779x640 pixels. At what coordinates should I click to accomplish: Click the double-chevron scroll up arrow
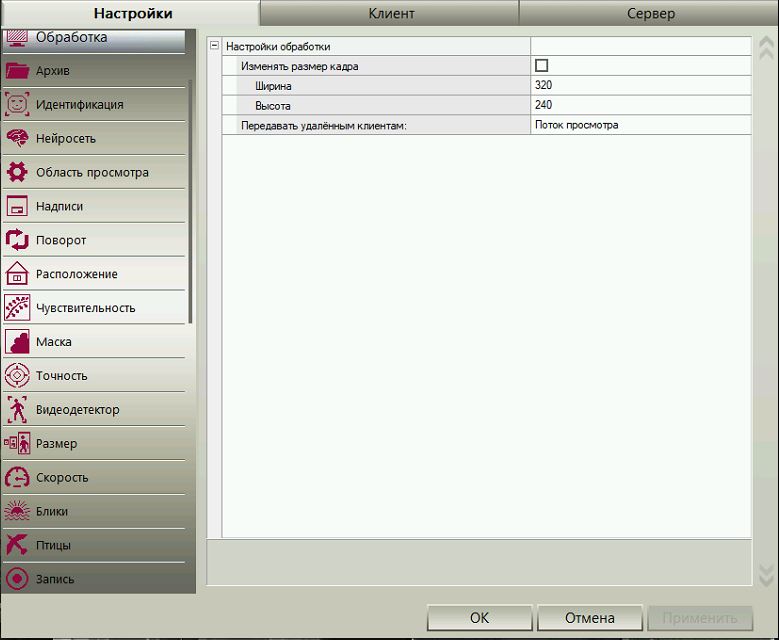[766, 48]
